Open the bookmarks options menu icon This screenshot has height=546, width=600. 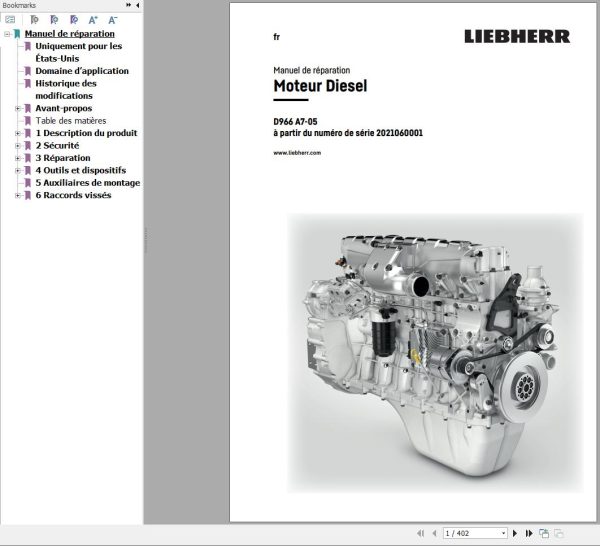(10, 20)
